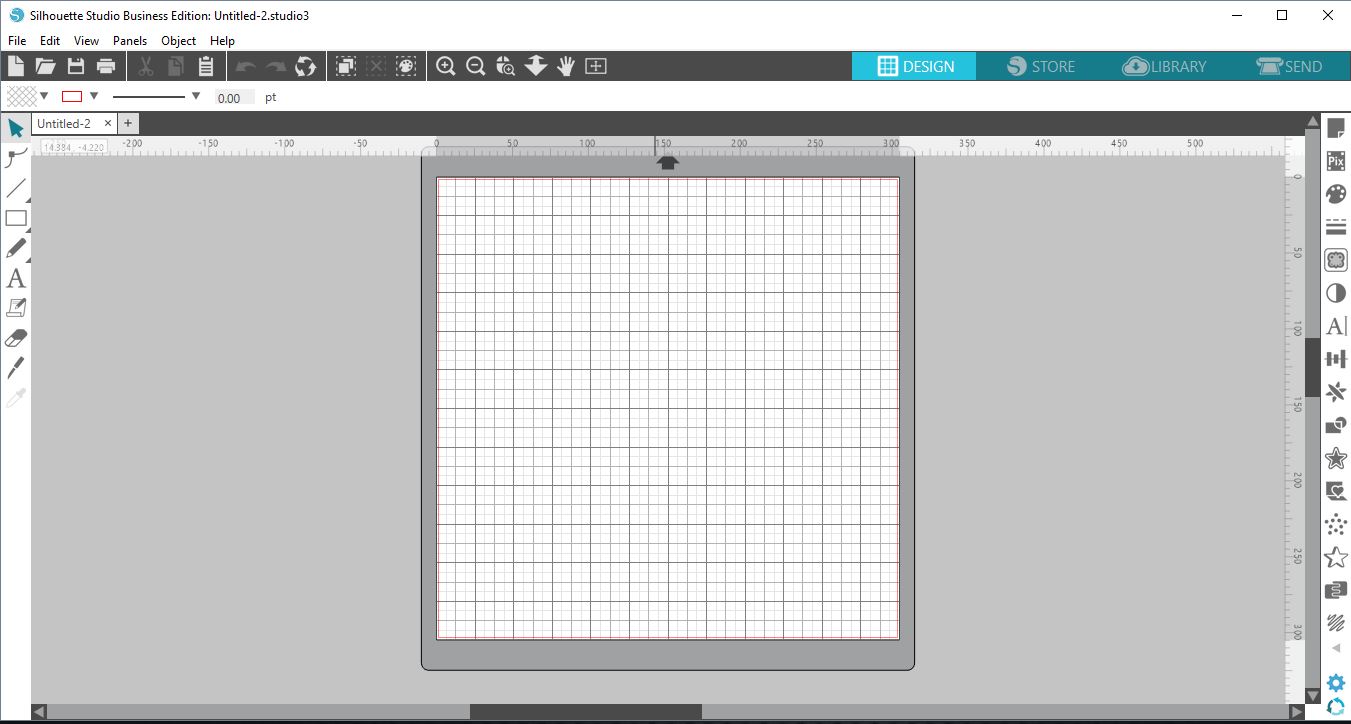Click the red line color swatch

(x=72, y=97)
